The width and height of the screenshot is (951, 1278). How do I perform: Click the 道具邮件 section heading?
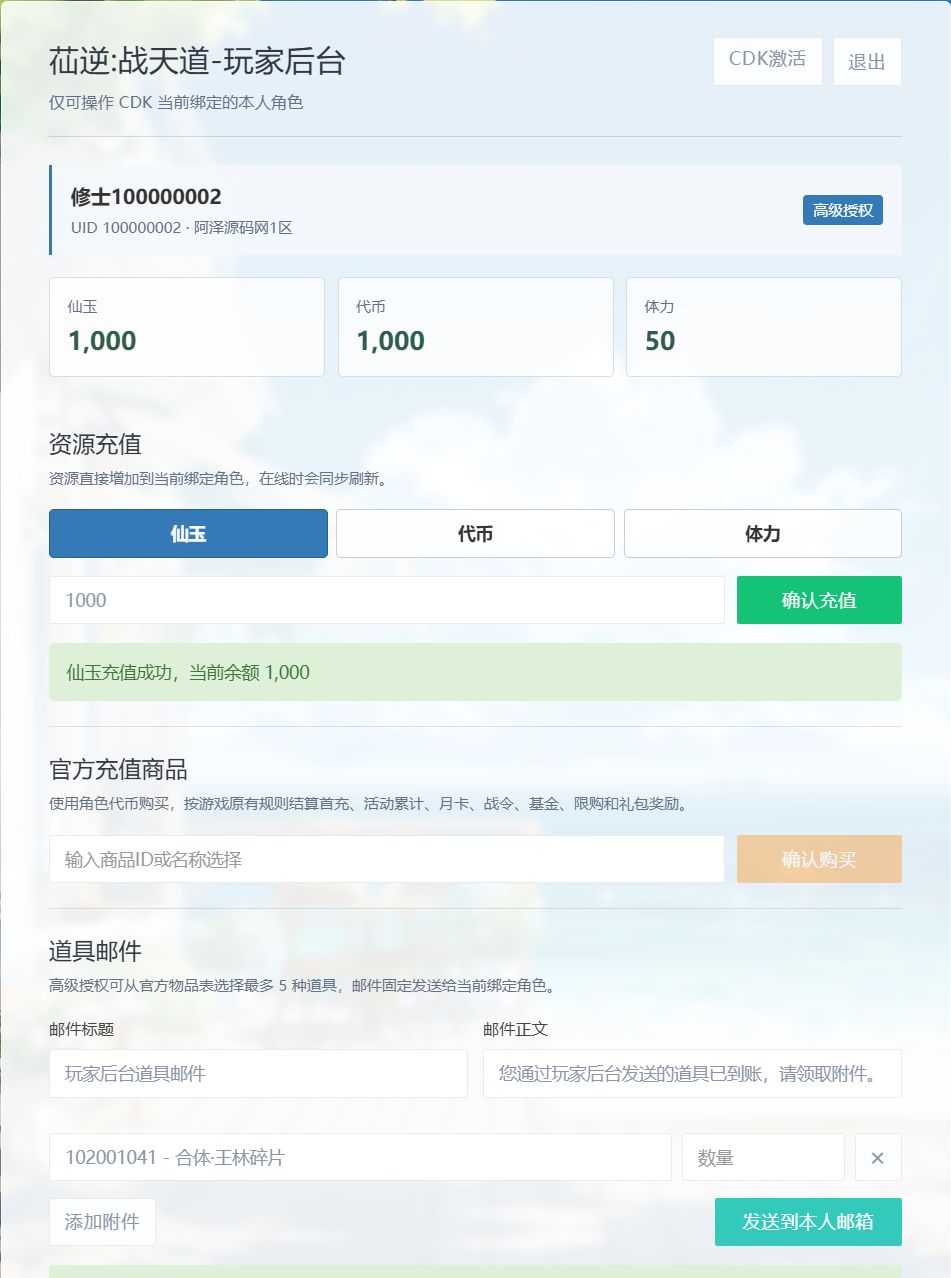96,951
